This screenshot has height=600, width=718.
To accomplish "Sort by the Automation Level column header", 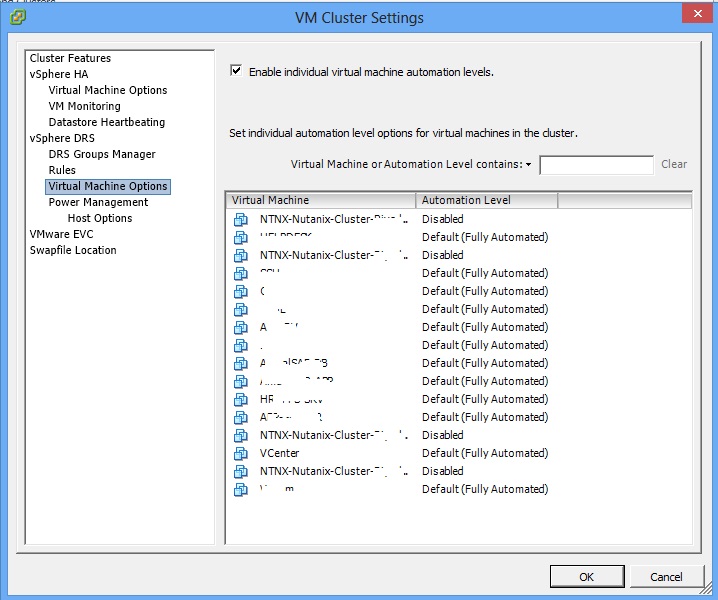I will (486, 200).
